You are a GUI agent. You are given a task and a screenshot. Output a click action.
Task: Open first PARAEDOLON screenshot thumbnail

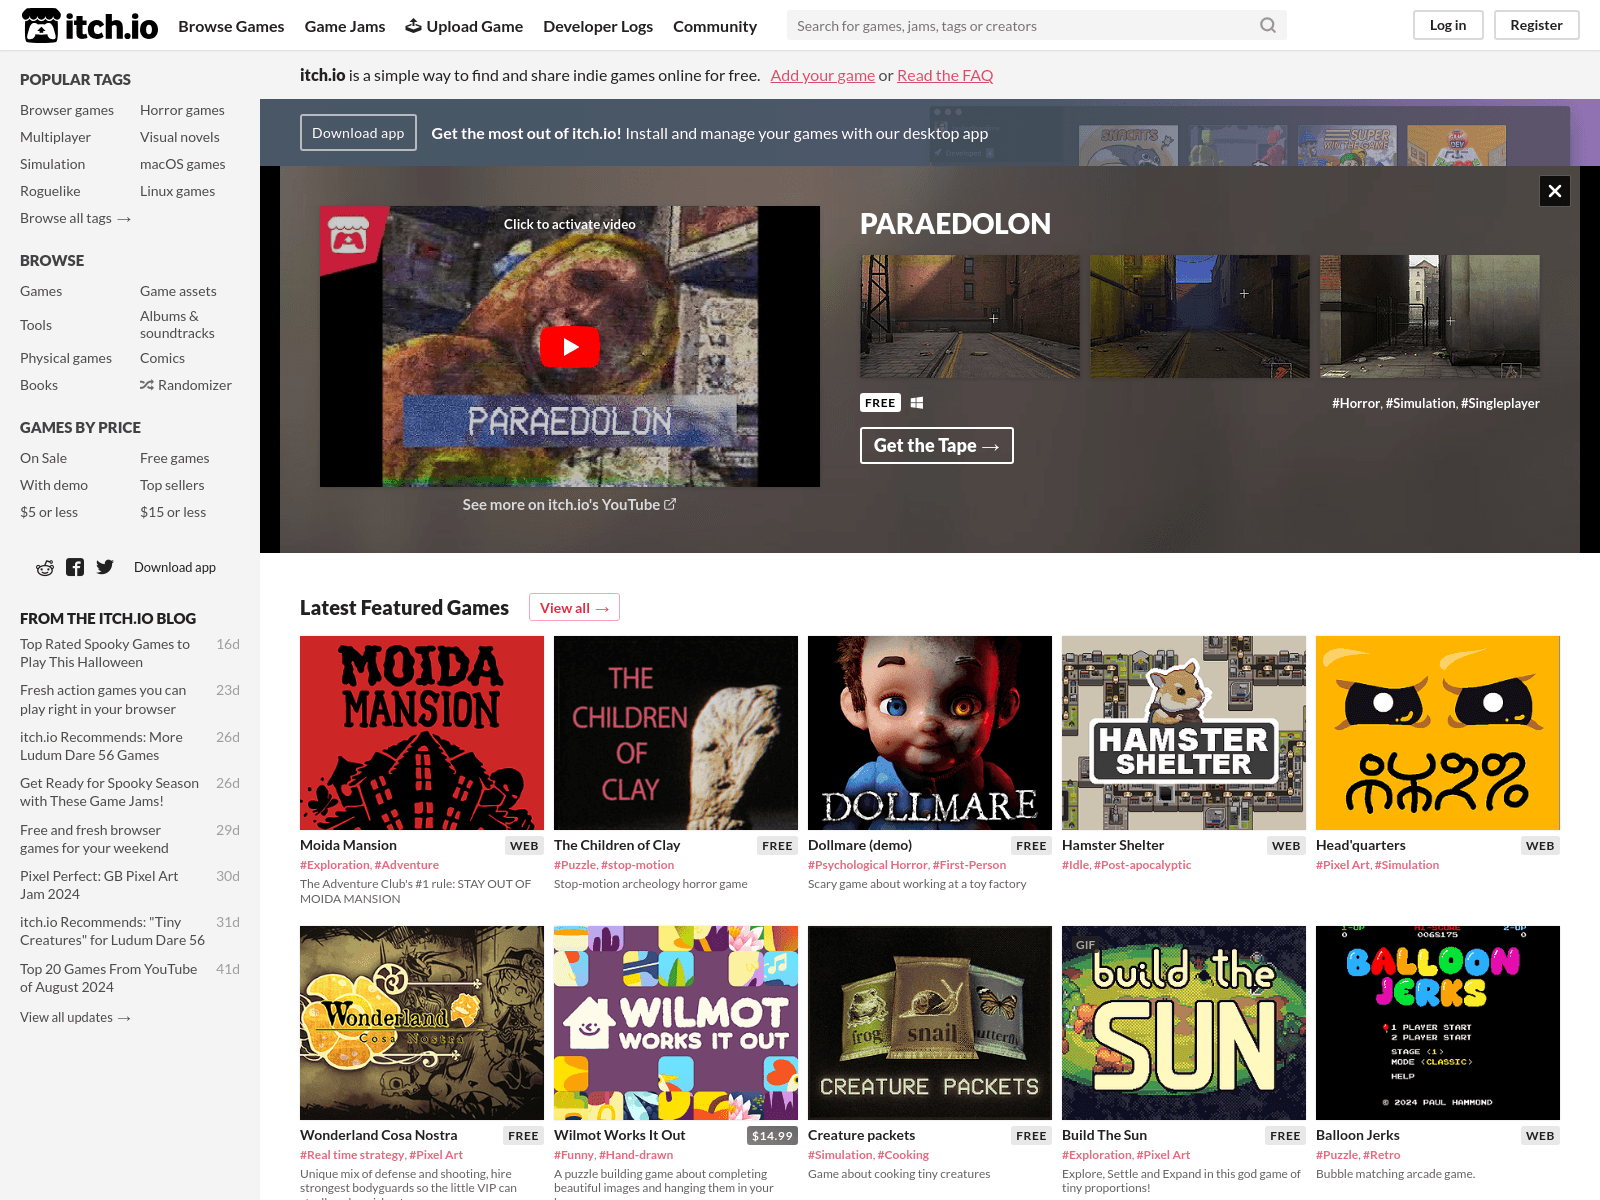coord(970,316)
